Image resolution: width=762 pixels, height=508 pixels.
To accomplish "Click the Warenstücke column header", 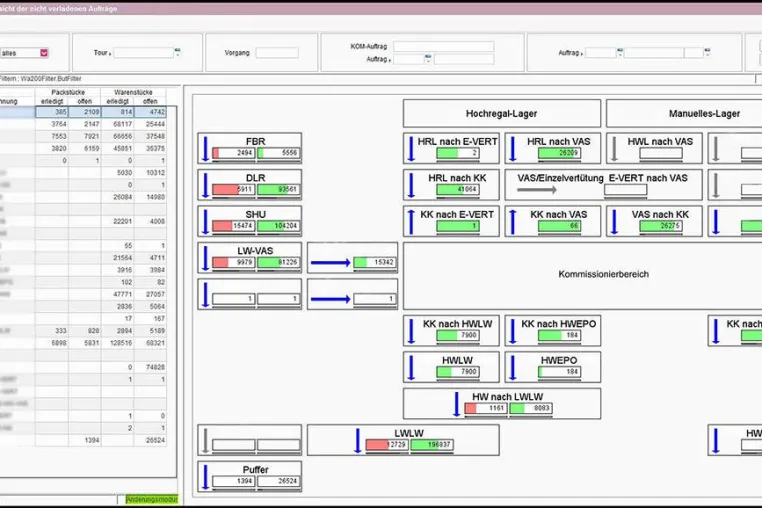I will tap(133, 92).
